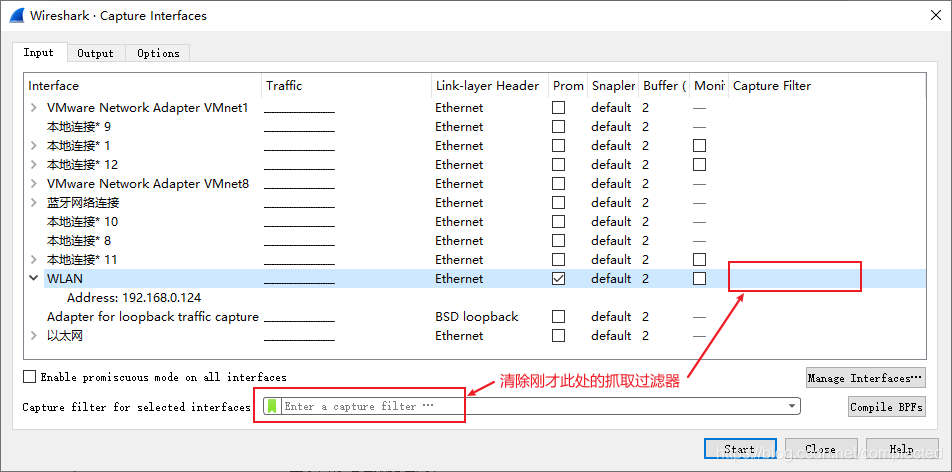Open Manage Interfaces dialog
The width and height of the screenshot is (952, 472).
coord(865,378)
